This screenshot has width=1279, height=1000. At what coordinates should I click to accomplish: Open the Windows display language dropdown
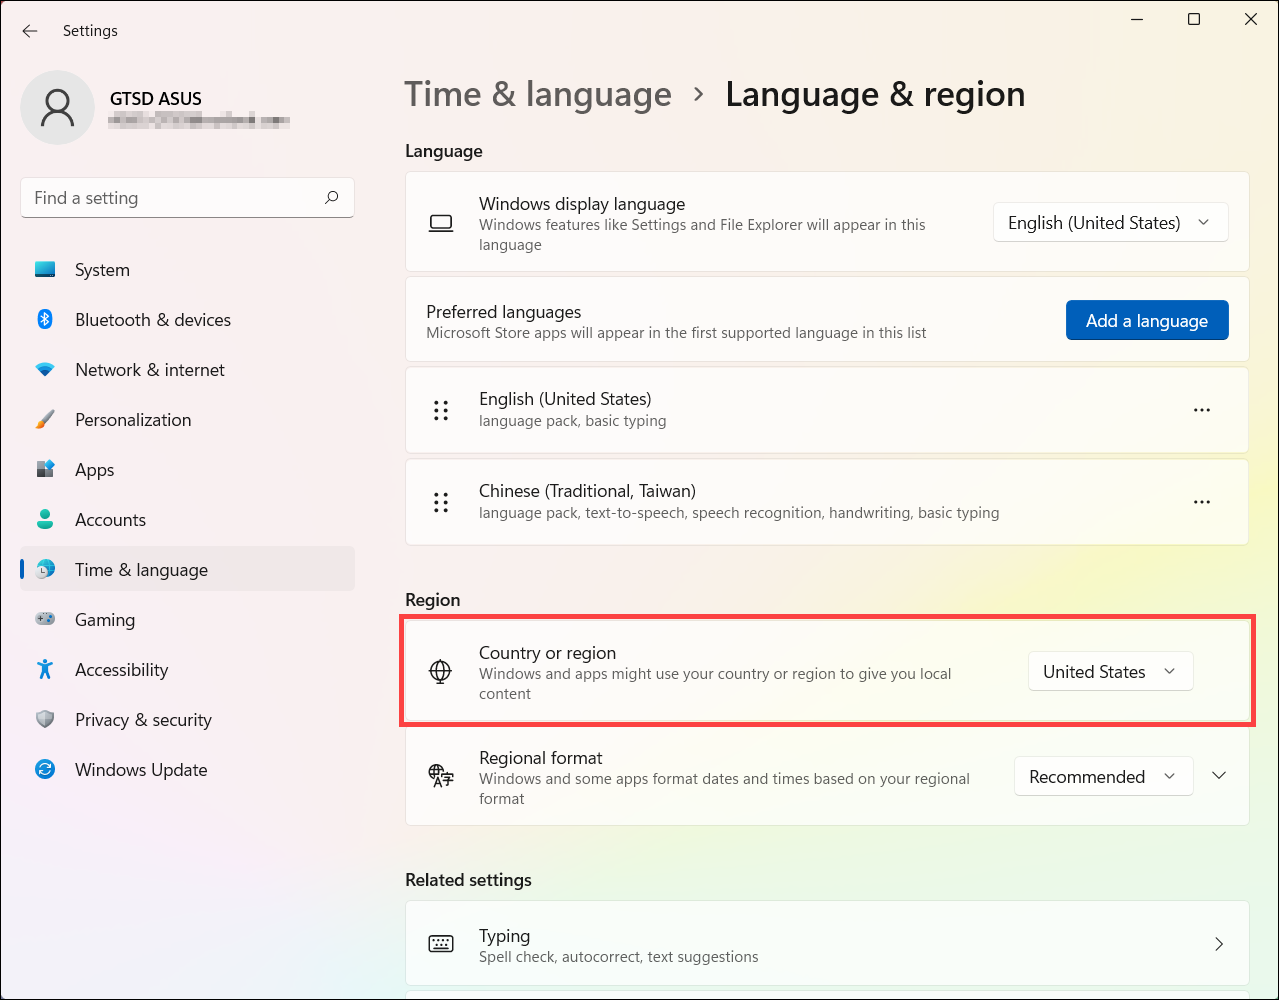pos(1110,223)
